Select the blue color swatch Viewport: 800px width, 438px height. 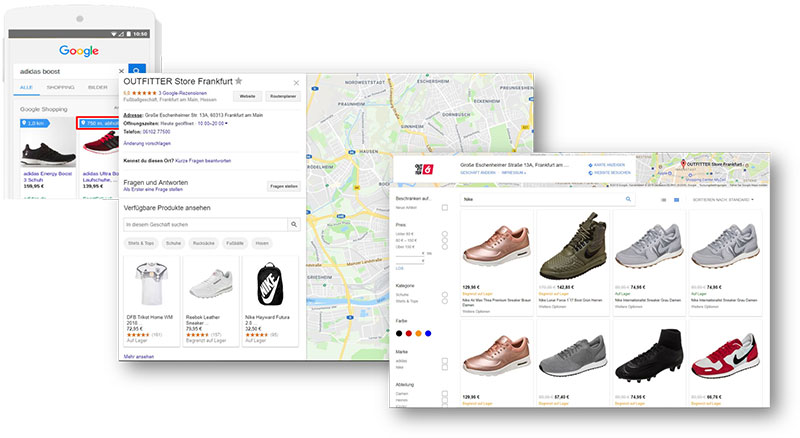(x=428, y=333)
